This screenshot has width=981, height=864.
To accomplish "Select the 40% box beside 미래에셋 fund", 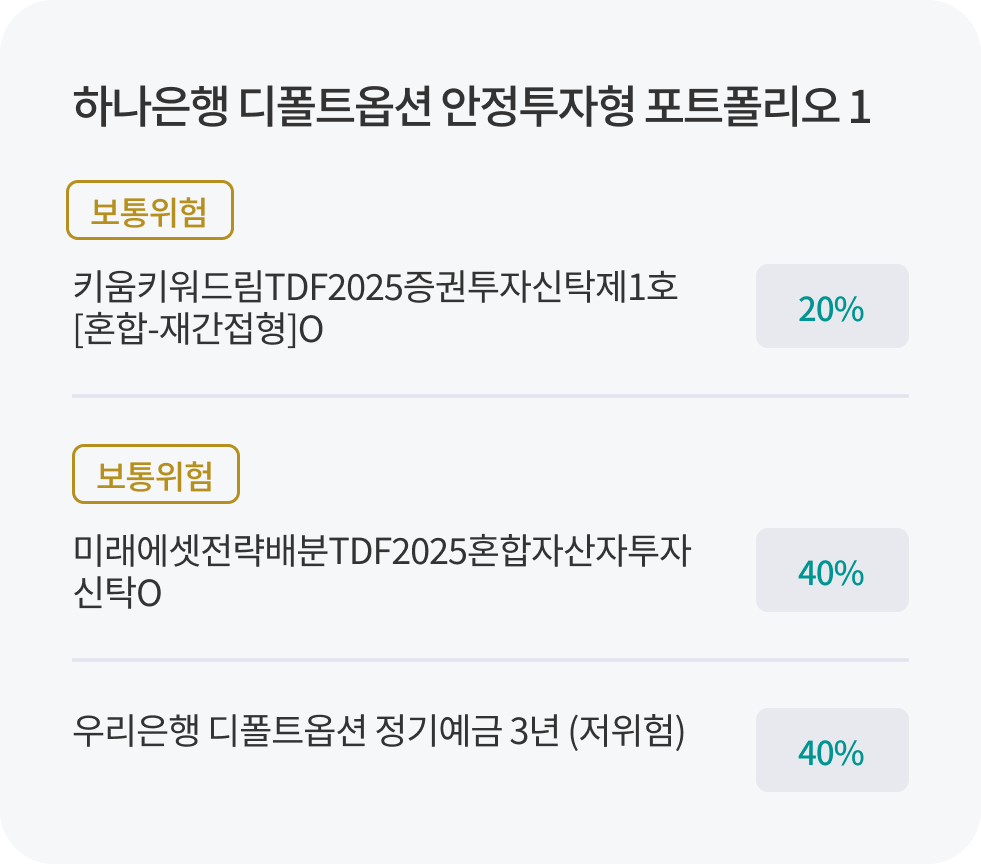I will 831,571.
